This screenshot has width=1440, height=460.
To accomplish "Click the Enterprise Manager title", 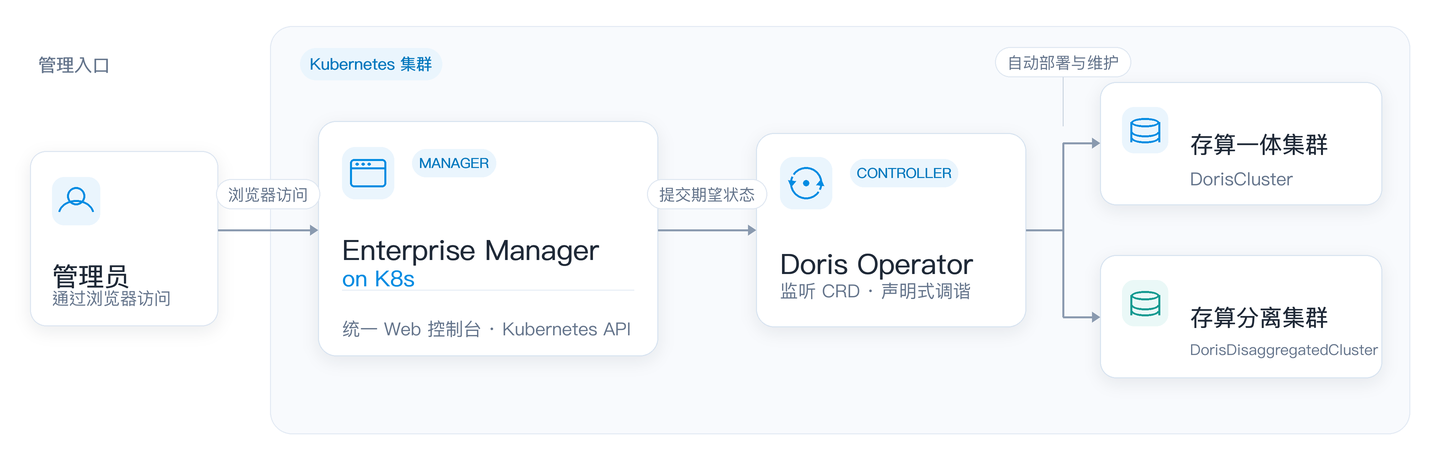I will (x=470, y=250).
